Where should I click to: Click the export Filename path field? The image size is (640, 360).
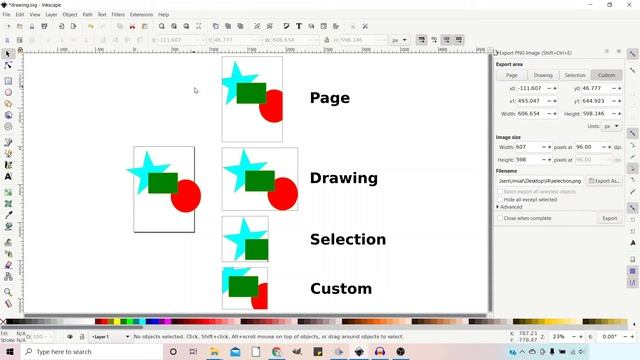540,180
